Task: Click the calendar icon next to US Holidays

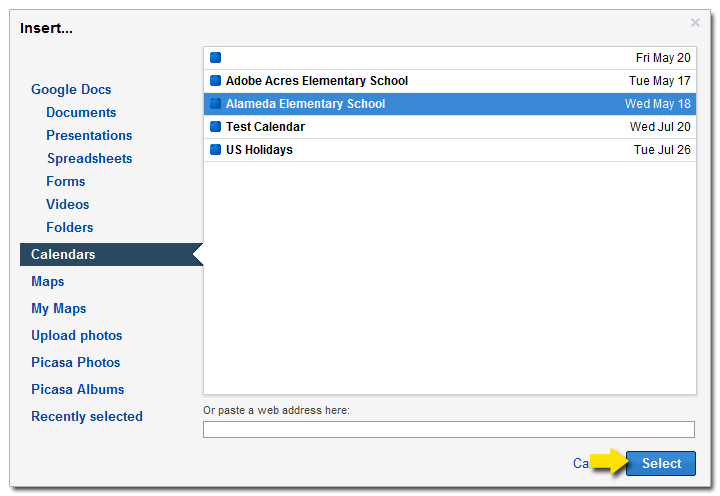Action: [215, 150]
